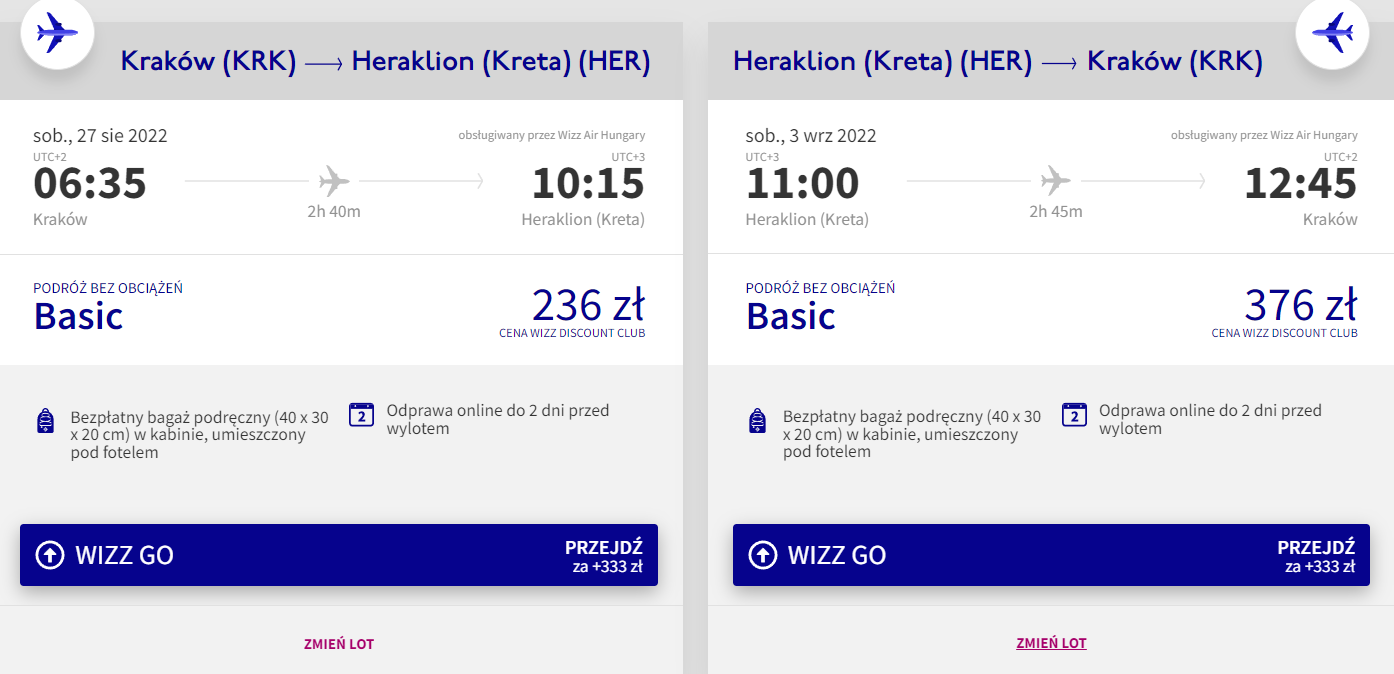Click the upgrade arrow icon on left WIZZ GO
This screenshot has width=1394, height=674.
point(49,555)
